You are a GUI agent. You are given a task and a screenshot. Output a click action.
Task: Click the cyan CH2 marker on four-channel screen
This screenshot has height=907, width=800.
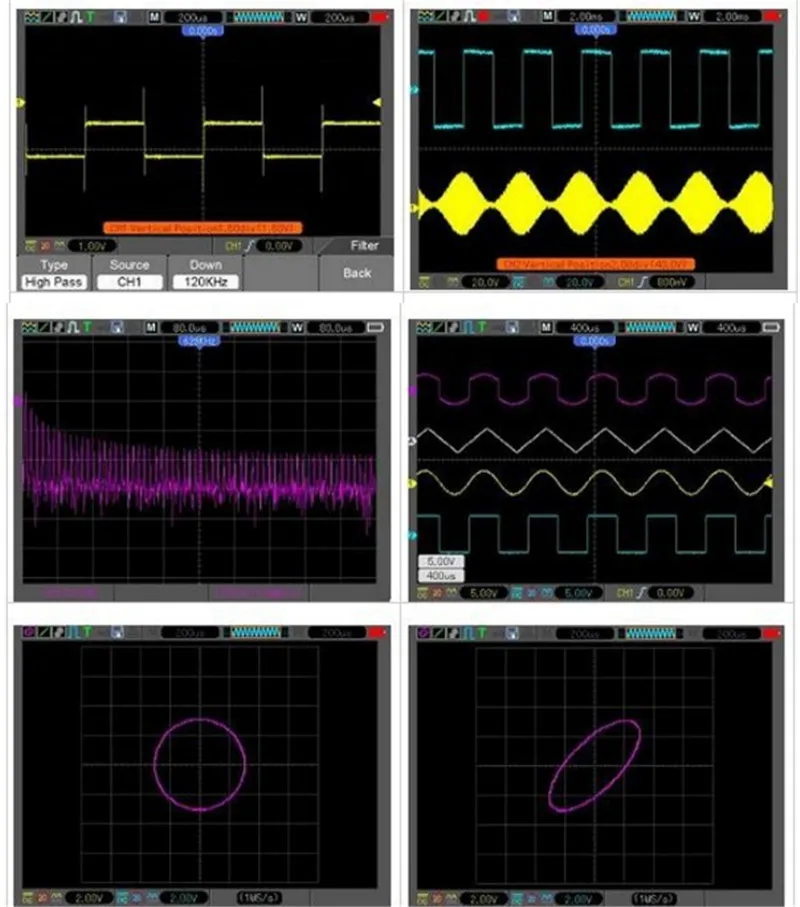(x=412, y=536)
